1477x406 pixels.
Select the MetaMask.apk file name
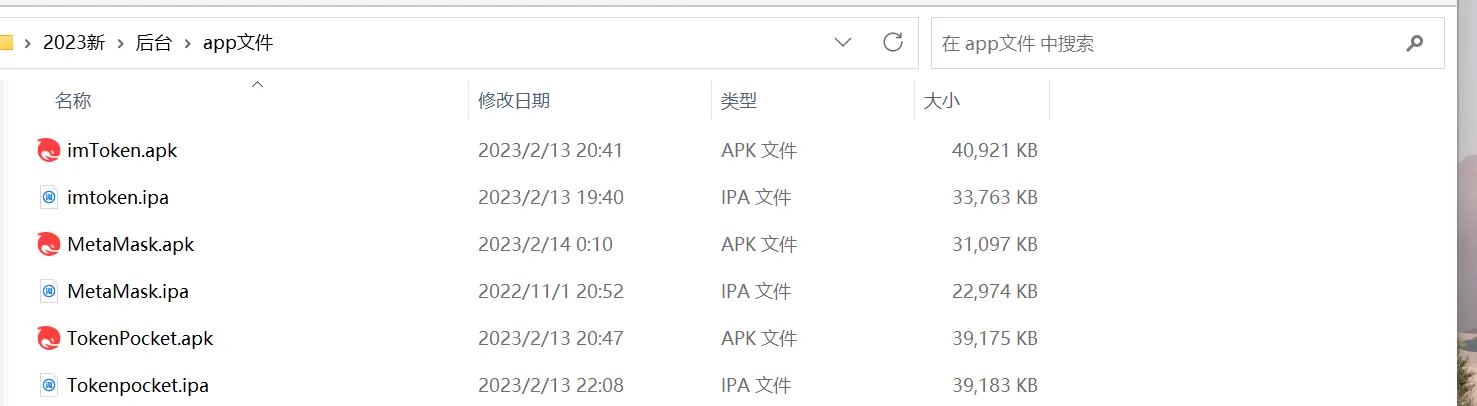point(130,245)
